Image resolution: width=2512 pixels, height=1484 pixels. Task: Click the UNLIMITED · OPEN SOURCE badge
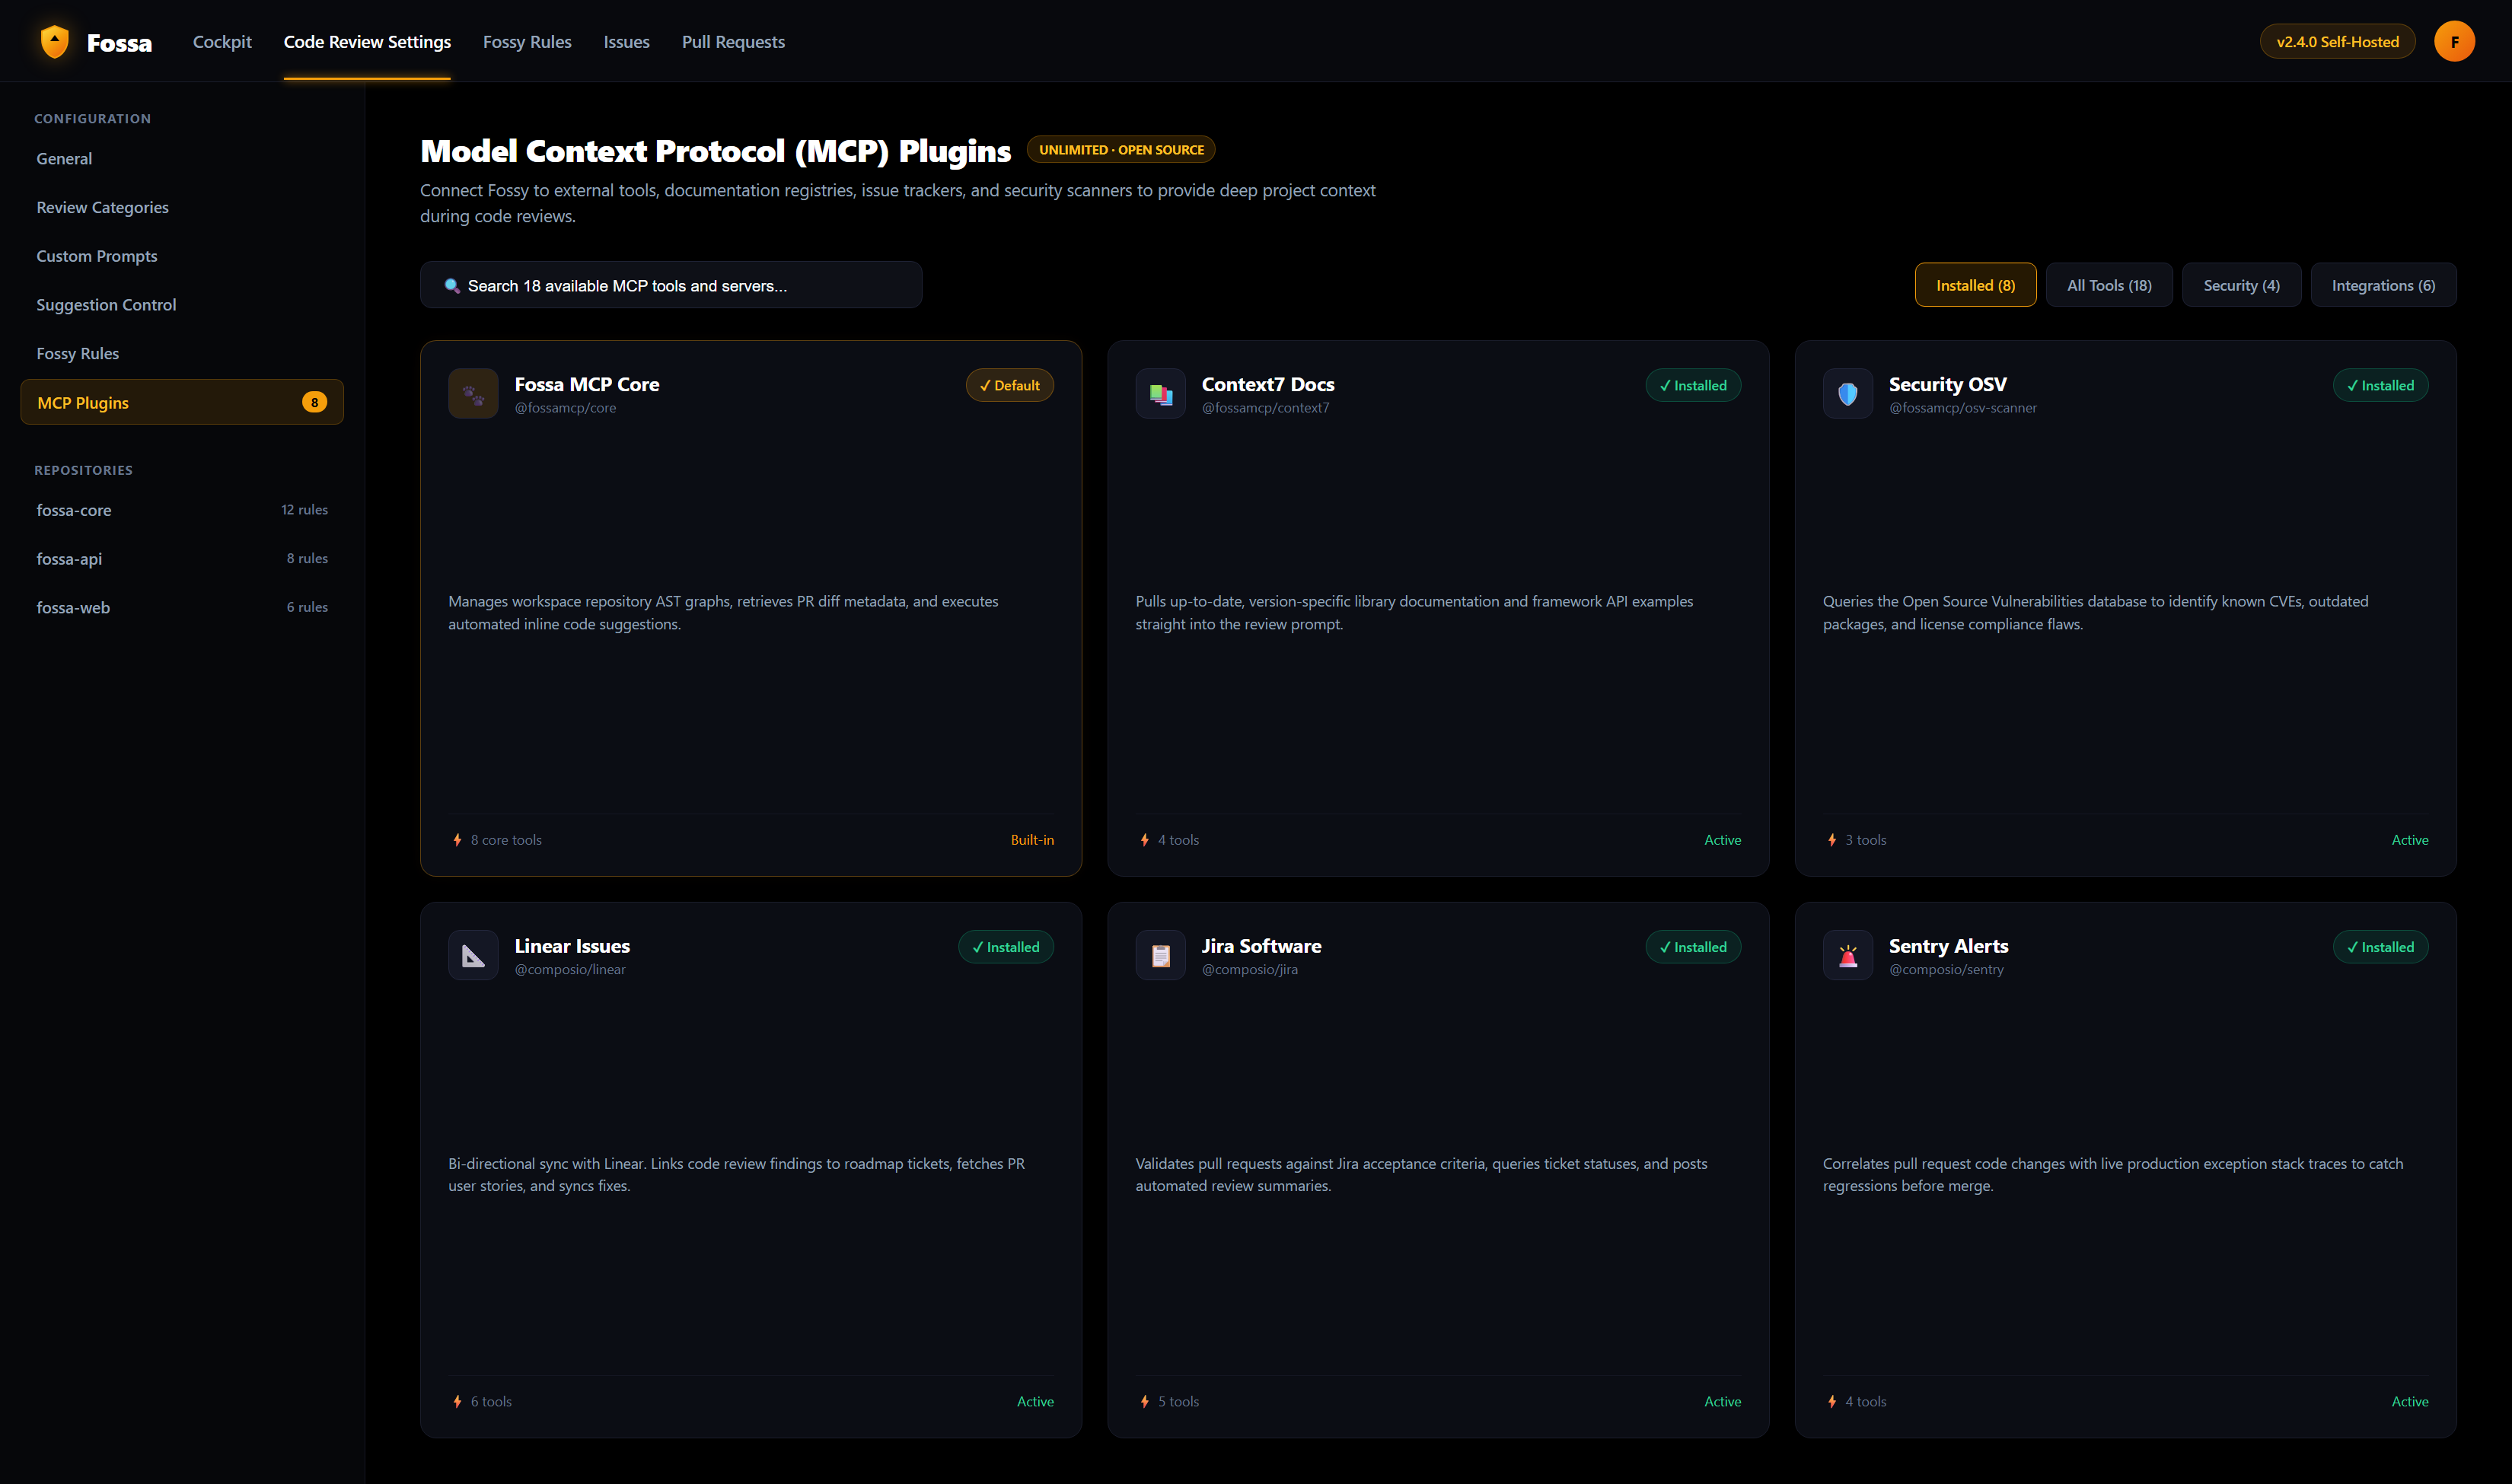1121,150
